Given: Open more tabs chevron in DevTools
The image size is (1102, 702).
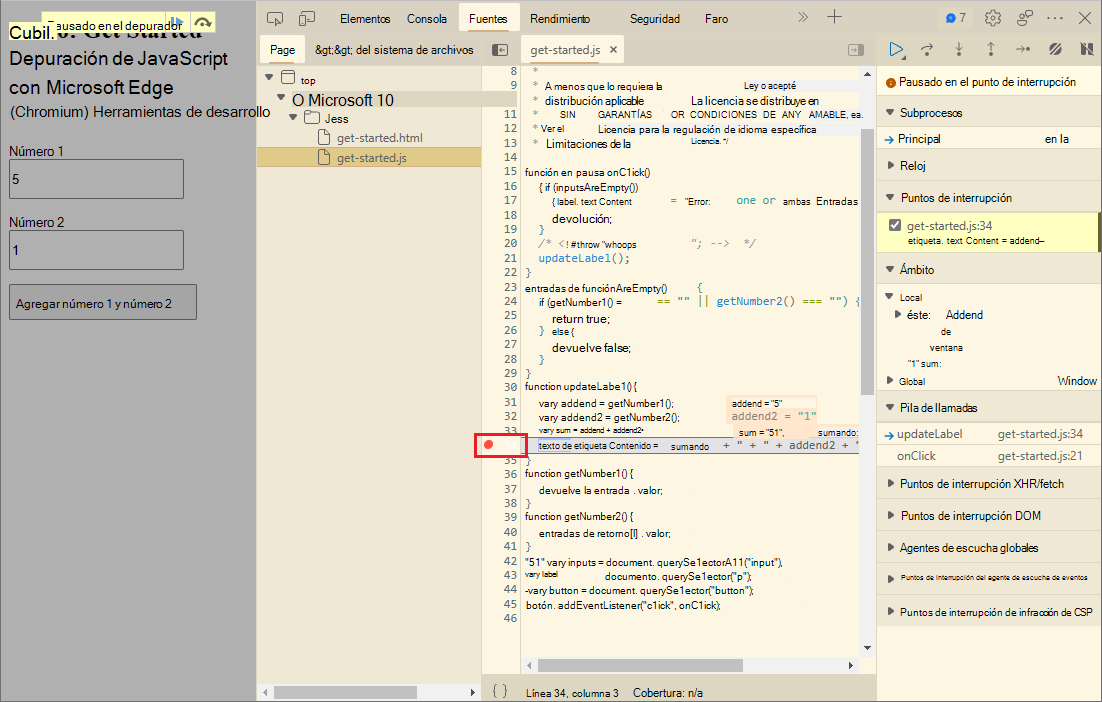Looking at the screenshot, I should 803,18.
